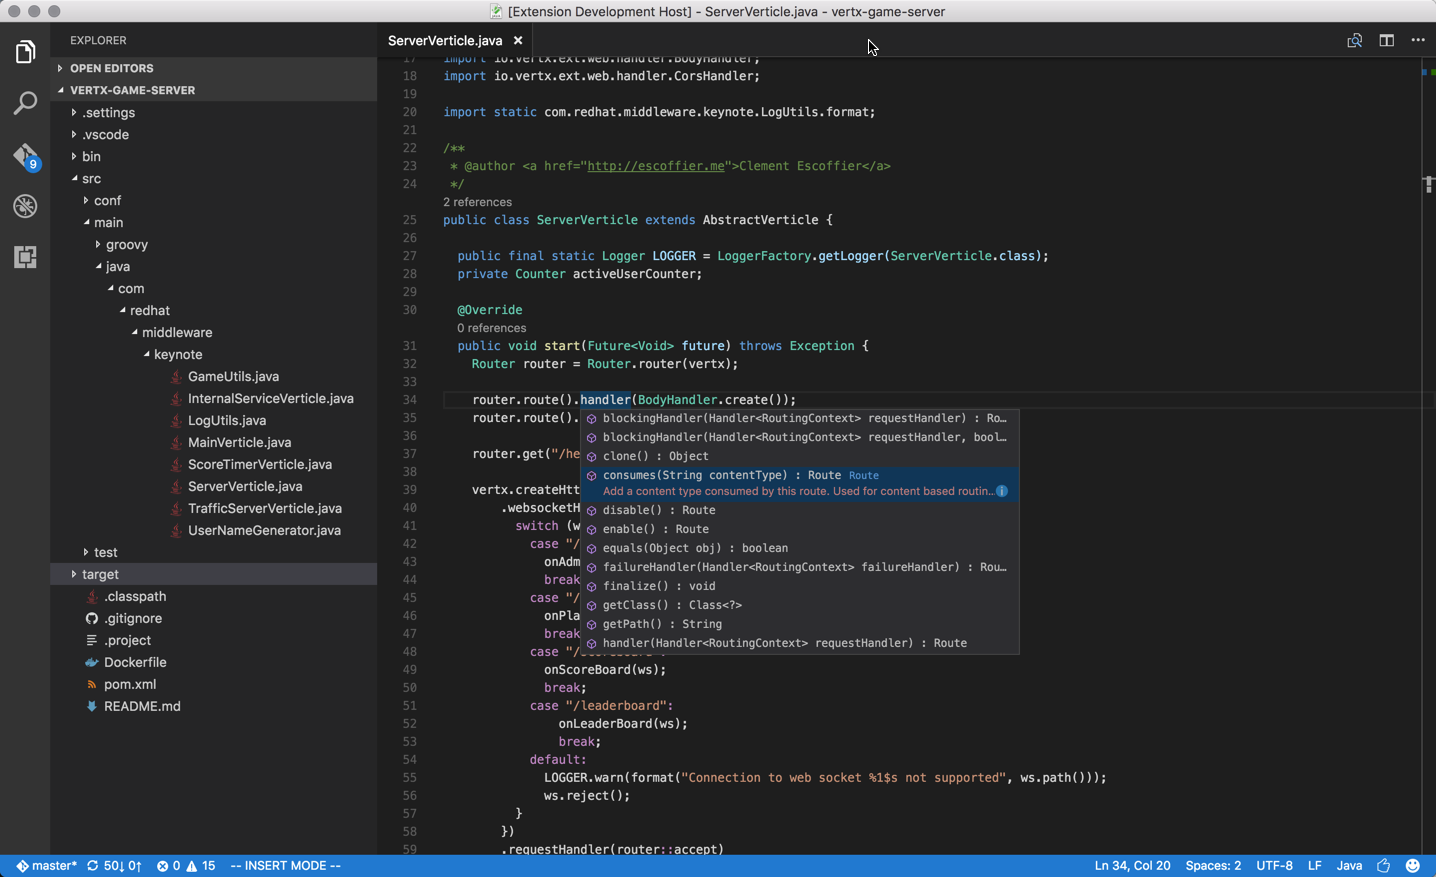Click the master branch indicator
This screenshot has height=877, width=1436.
[x=46, y=865]
